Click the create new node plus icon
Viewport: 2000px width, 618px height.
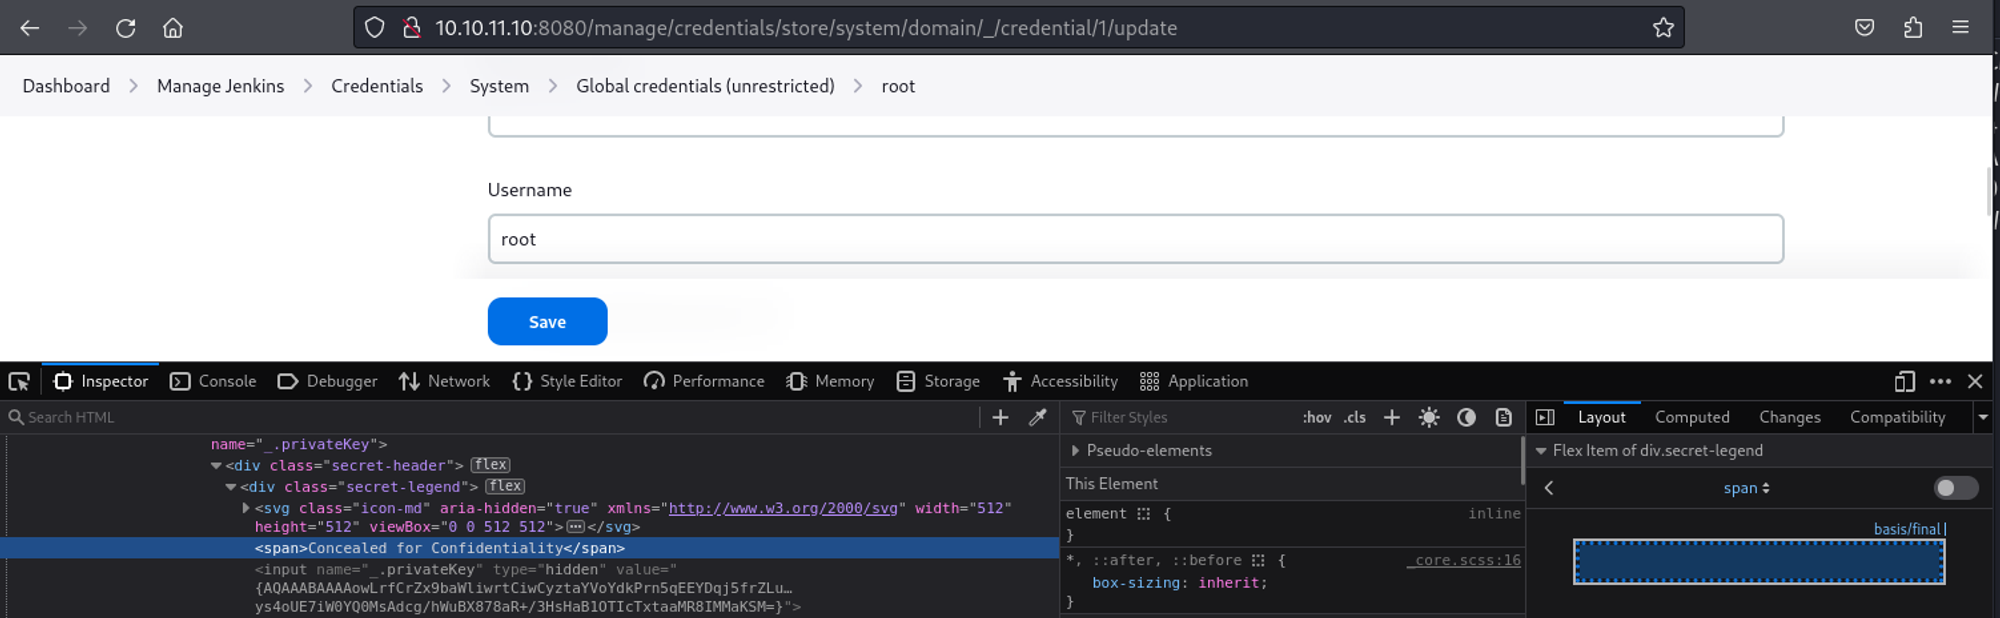[1000, 417]
